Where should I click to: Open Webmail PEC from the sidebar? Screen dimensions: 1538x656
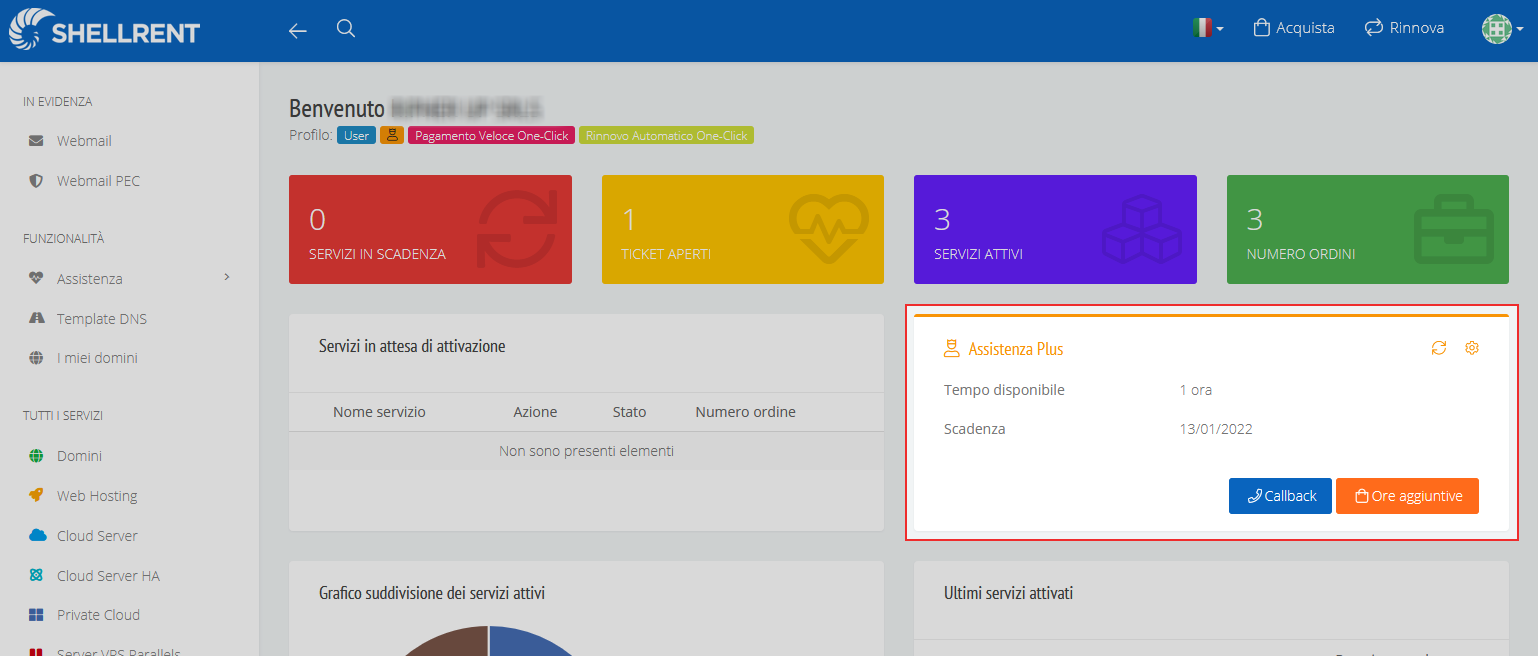point(98,181)
